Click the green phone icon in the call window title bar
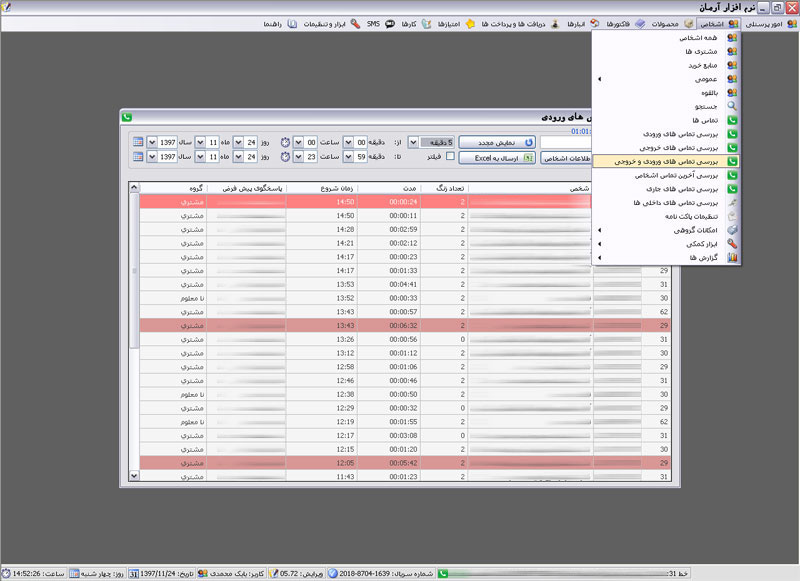Image resolution: width=800 pixels, height=581 pixels. click(x=127, y=117)
